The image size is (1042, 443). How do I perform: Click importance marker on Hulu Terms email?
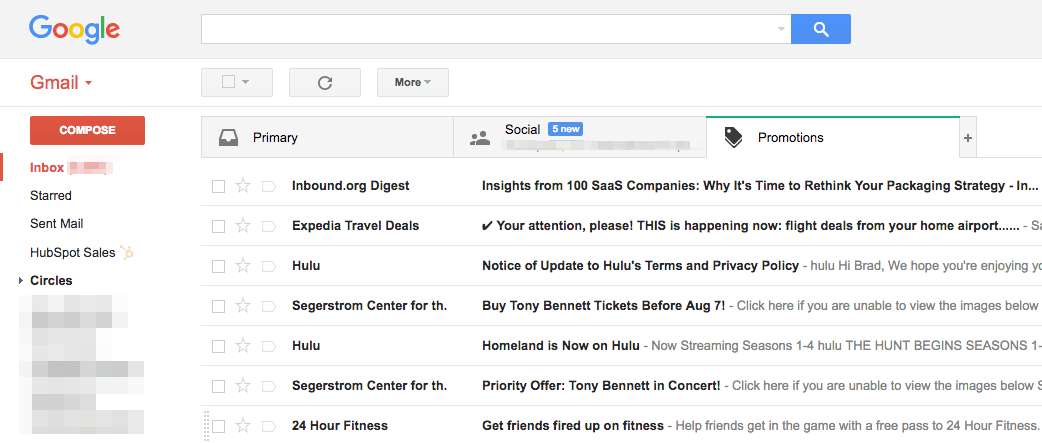[268, 266]
